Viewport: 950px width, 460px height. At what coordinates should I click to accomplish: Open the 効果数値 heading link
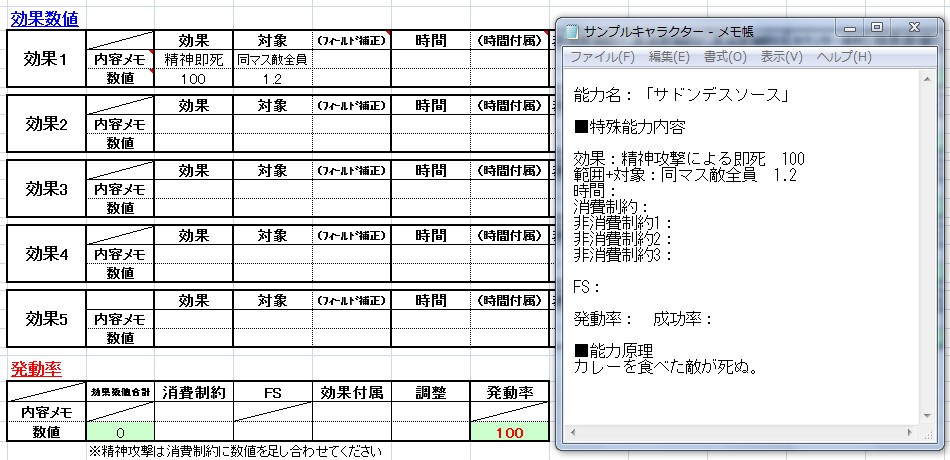tap(44, 19)
